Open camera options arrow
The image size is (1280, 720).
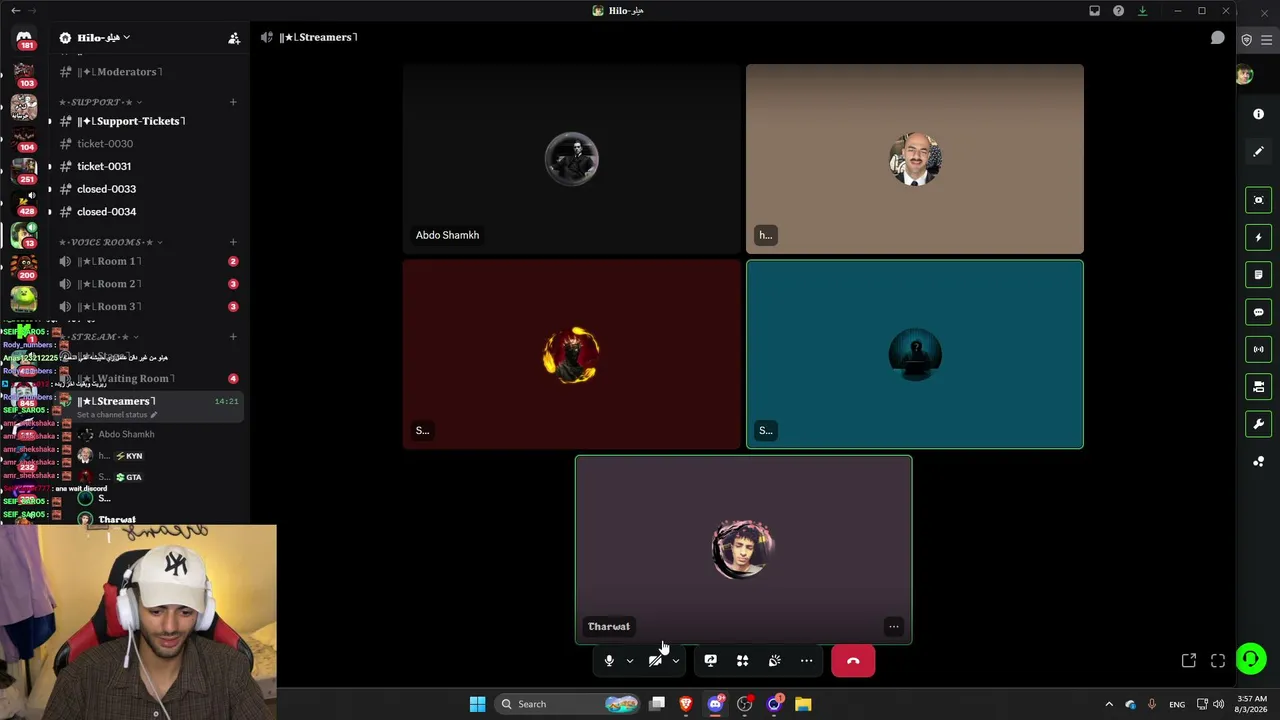676,661
